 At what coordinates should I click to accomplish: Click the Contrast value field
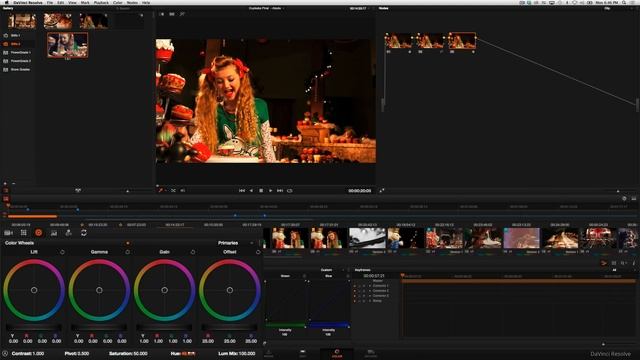[x=38, y=353]
